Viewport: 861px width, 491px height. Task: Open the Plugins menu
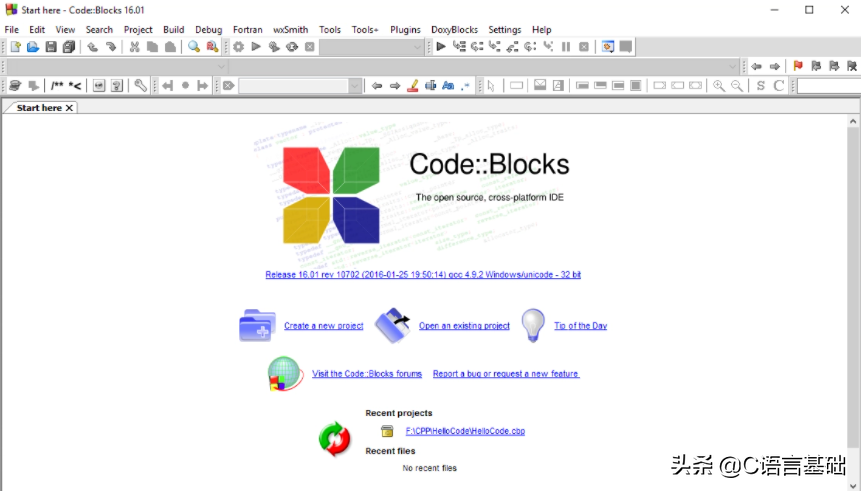(405, 30)
